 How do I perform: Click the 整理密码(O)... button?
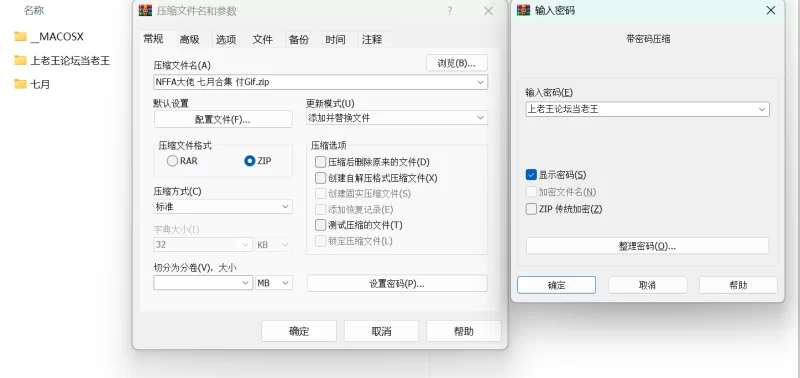click(647, 246)
